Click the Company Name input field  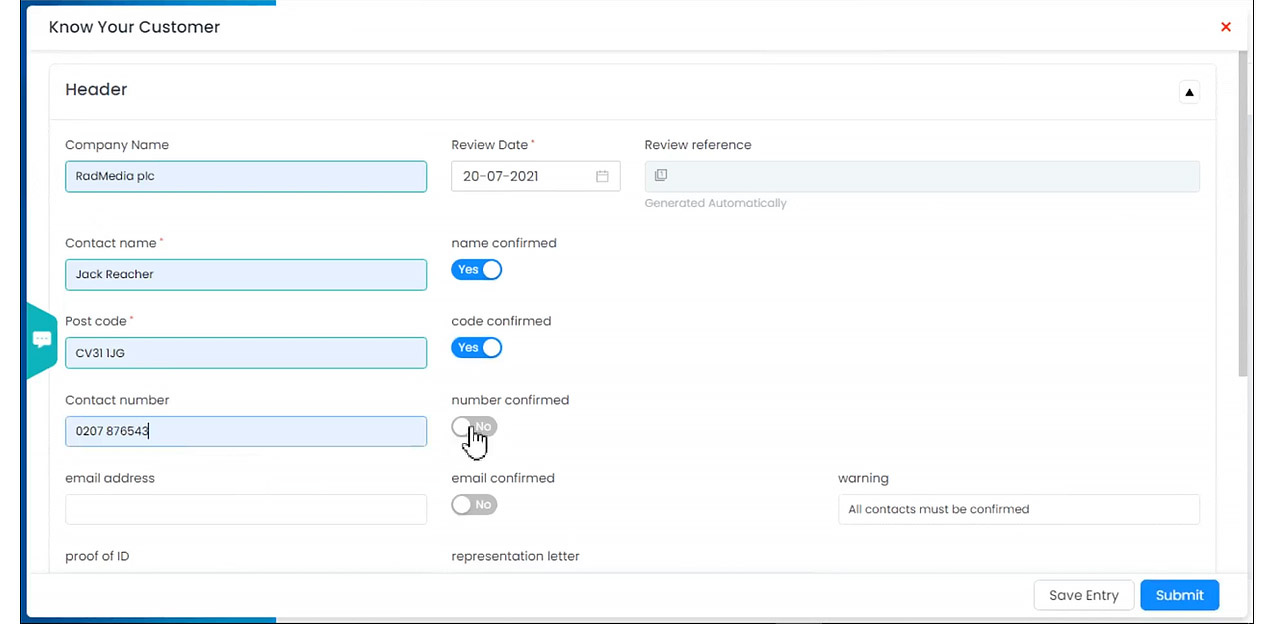tap(246, 176)
